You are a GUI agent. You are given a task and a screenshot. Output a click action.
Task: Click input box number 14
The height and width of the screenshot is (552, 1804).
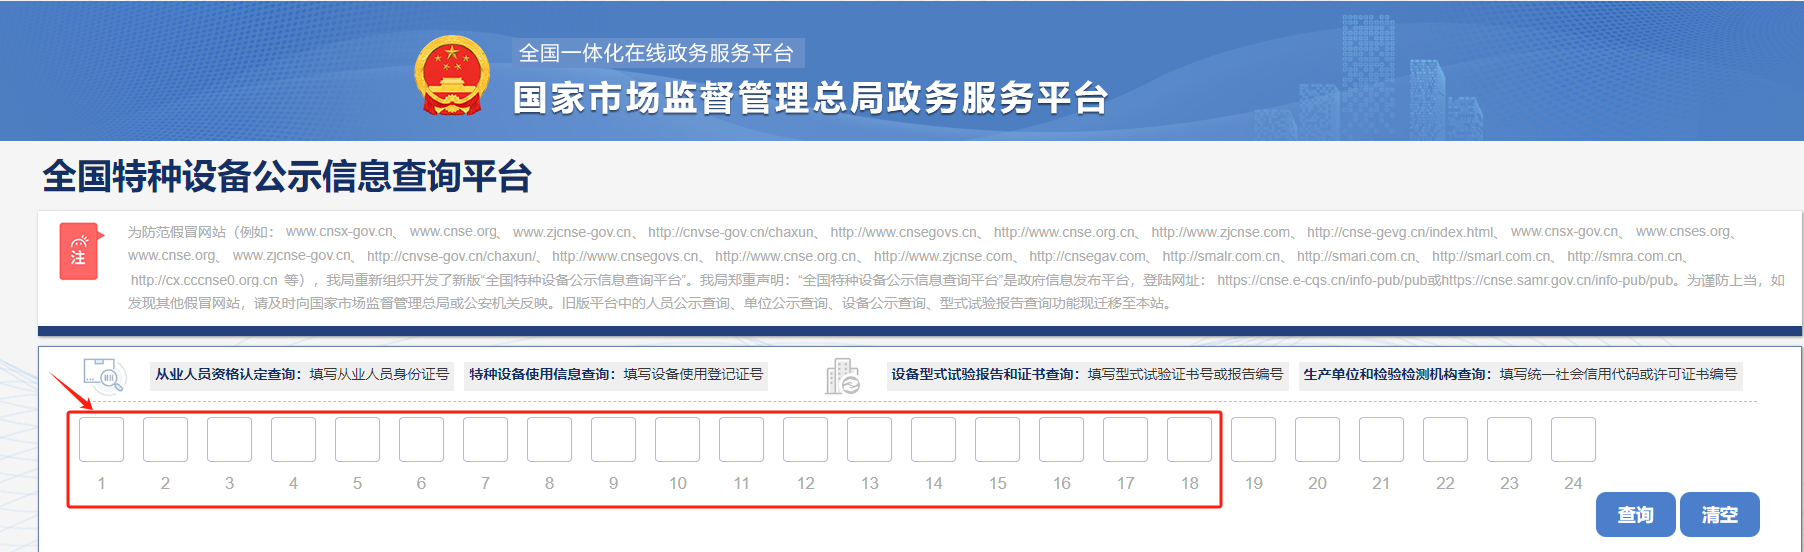[933, 440]
